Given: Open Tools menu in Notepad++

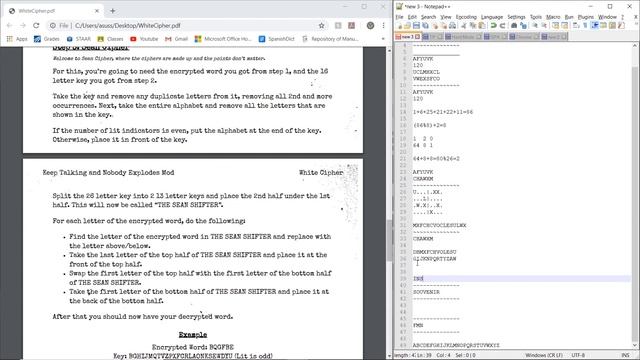Looking at the screenshot, I should (x=536, y=17).
